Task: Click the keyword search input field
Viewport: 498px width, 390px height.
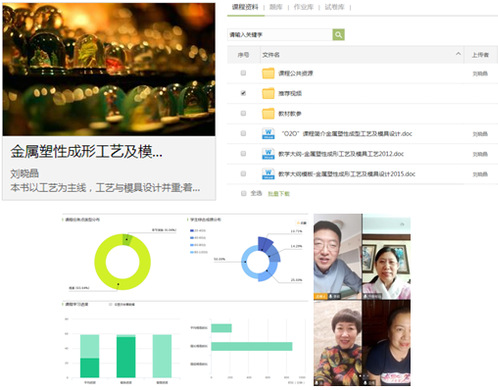Action: 280,35
